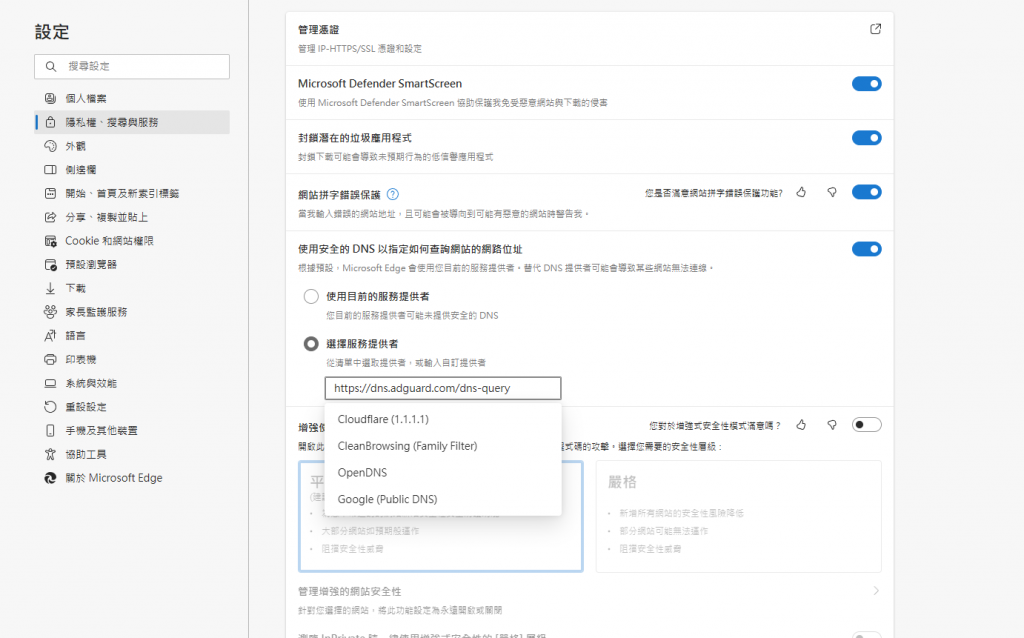Screen dimensions: 1024x638
Task: Choose Cloudflare (1.1.1.1) from dropdown
Action: click(443, 419)
